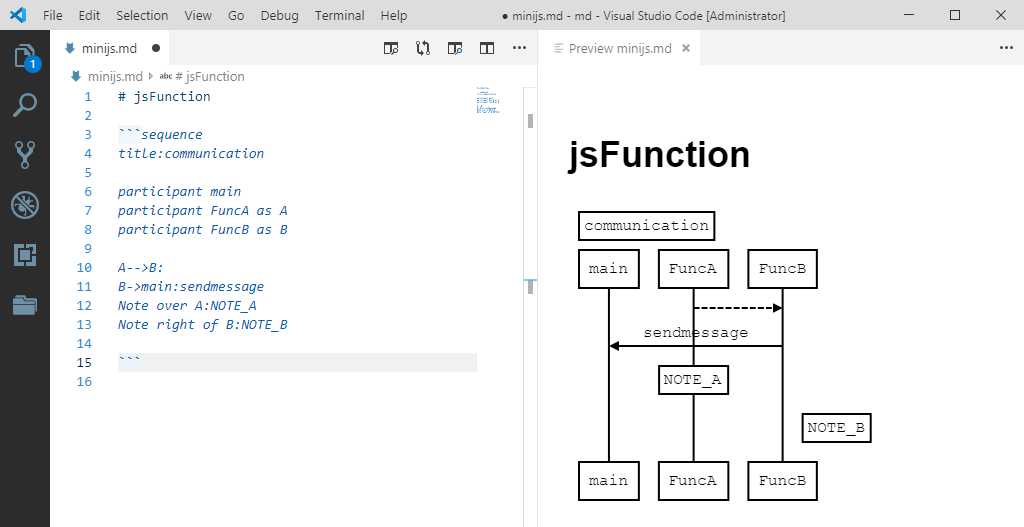The height and width of the screenshot is (527, 1024).
Task: Click line number 15 in the gutter
Action: [84, 362]
